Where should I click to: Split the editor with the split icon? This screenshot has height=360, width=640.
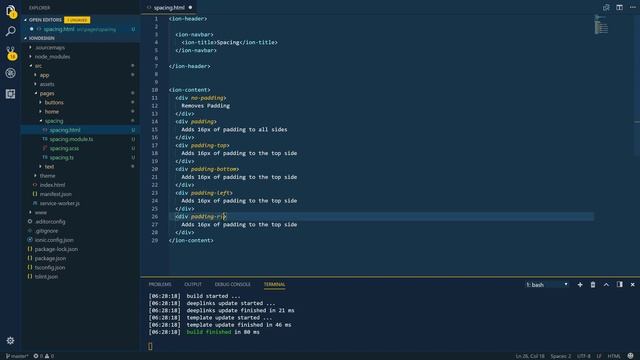[619, 7]
